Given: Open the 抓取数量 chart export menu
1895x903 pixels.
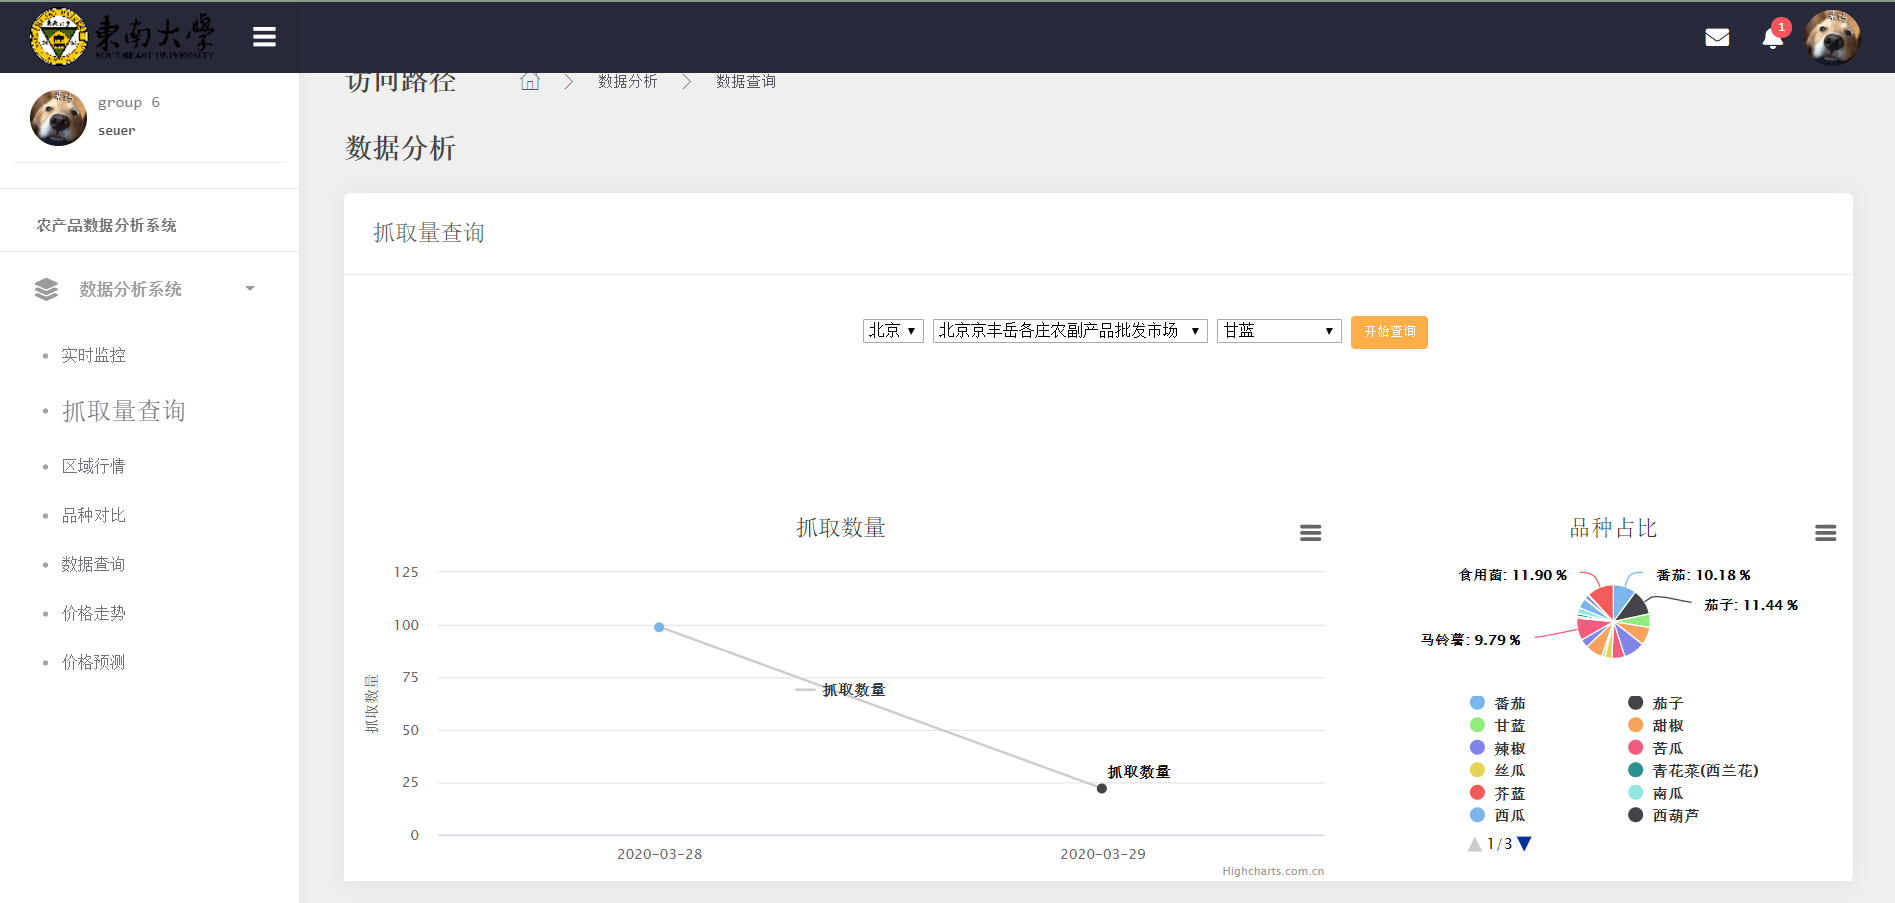Looking at the screenshot, I should click(x=1310, y=533).
